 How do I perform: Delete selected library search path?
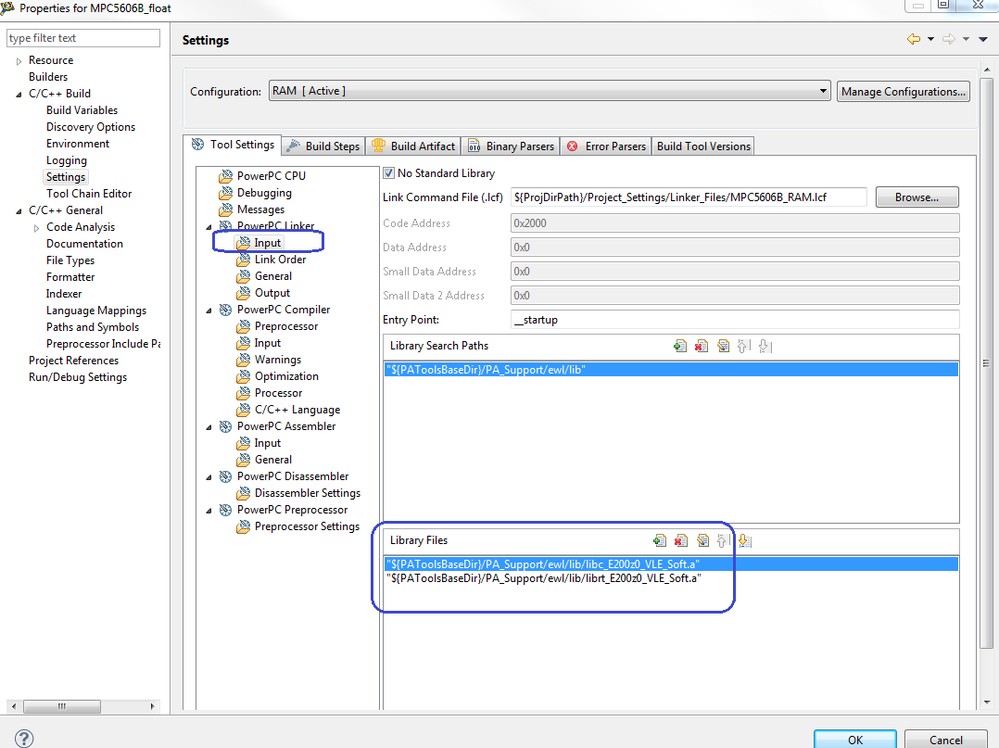coord(701,346)
